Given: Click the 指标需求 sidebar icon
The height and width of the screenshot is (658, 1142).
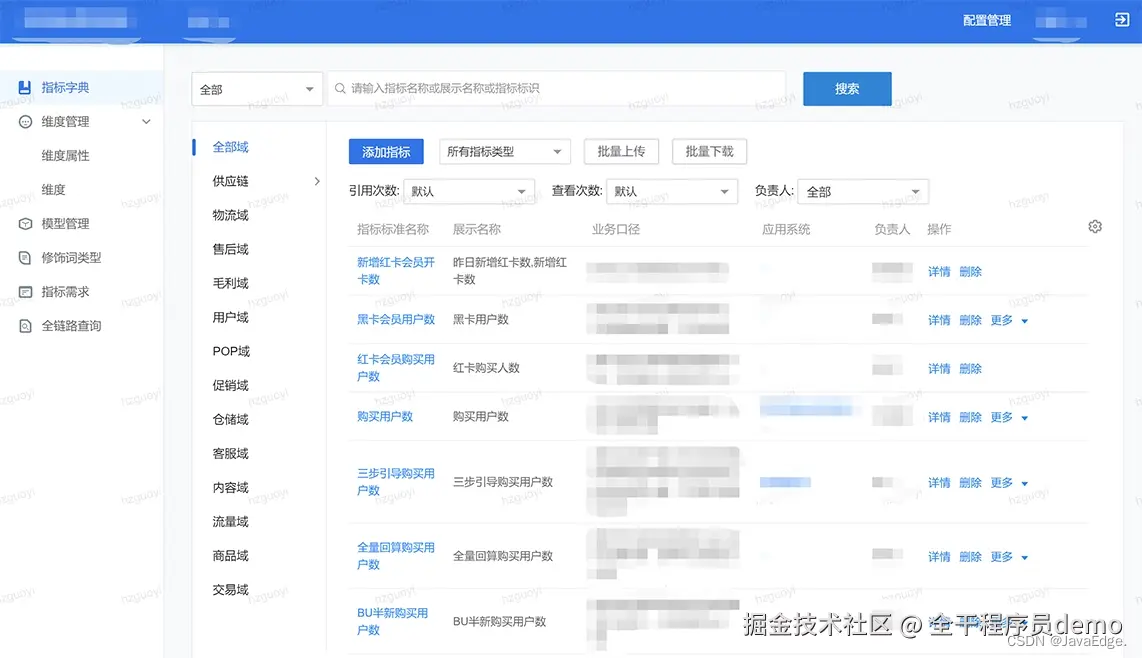Looking at the screenshot, I should coord(25,292).
